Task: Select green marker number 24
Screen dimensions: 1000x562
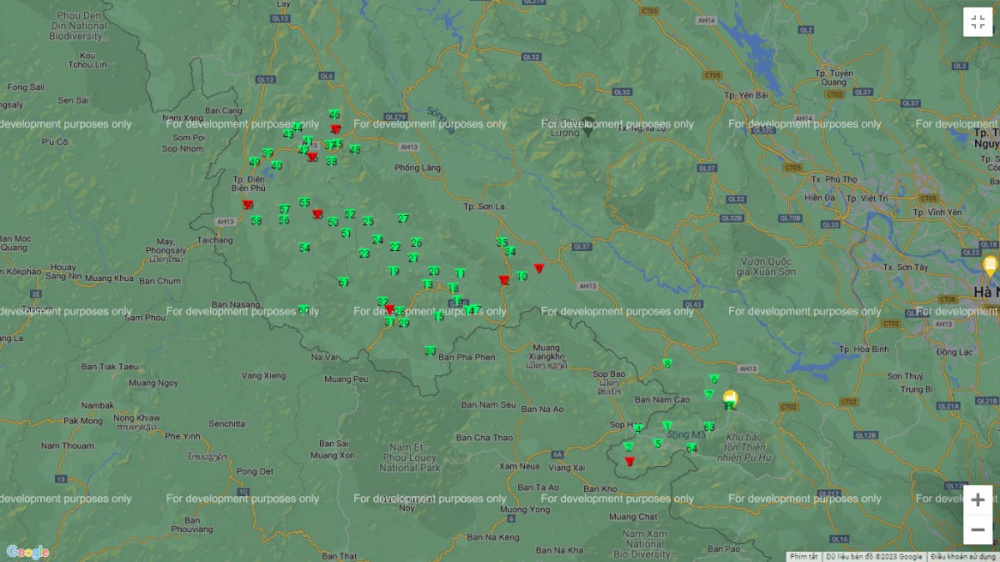Action: tap(378, 240)
